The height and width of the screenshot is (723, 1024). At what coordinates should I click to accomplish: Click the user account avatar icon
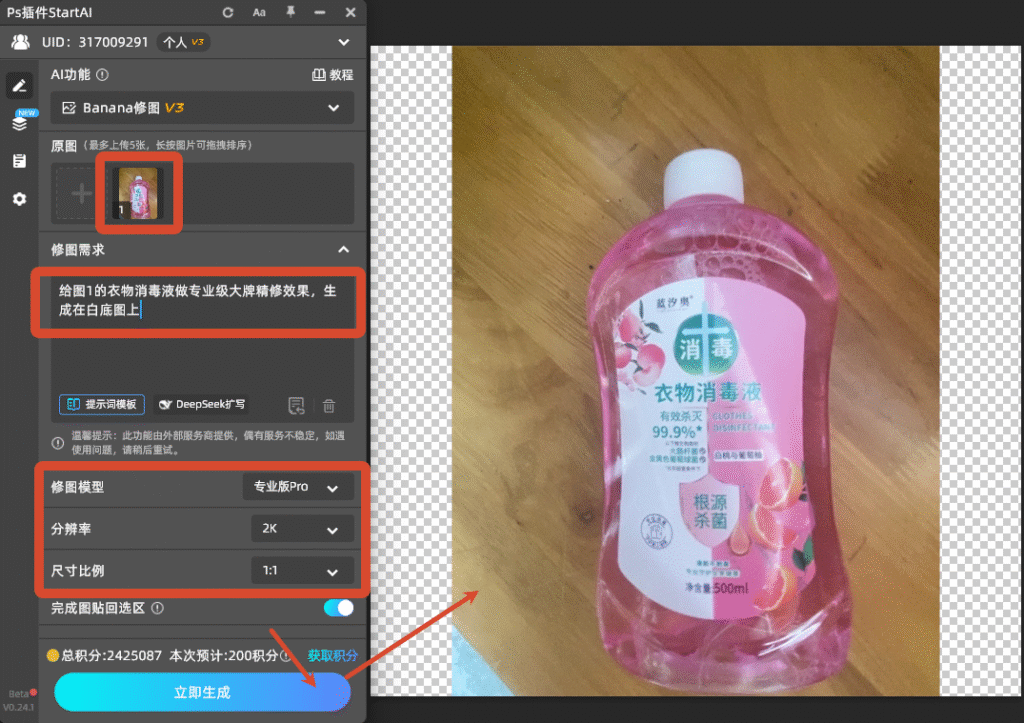tap(20, 42)
